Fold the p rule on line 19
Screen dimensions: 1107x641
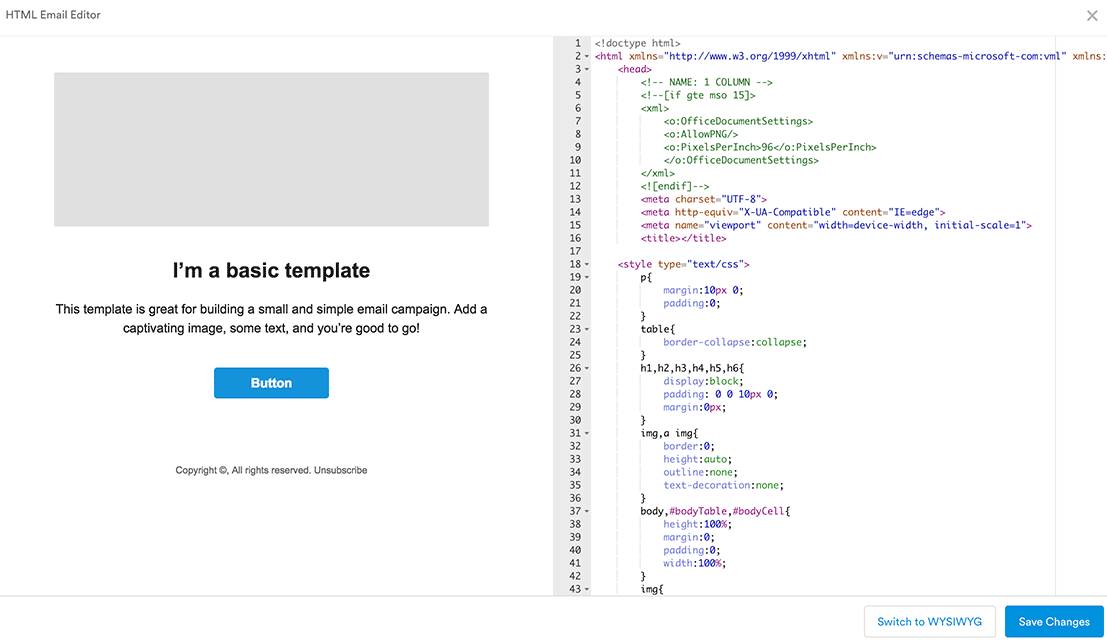(x=587, y=278)
